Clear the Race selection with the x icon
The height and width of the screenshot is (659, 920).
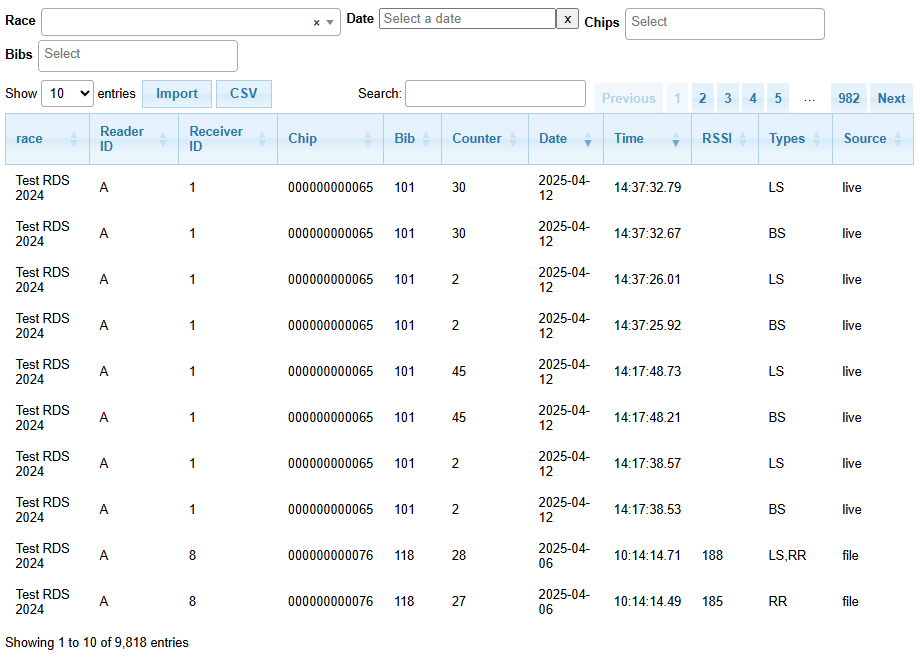pos(316,22)
